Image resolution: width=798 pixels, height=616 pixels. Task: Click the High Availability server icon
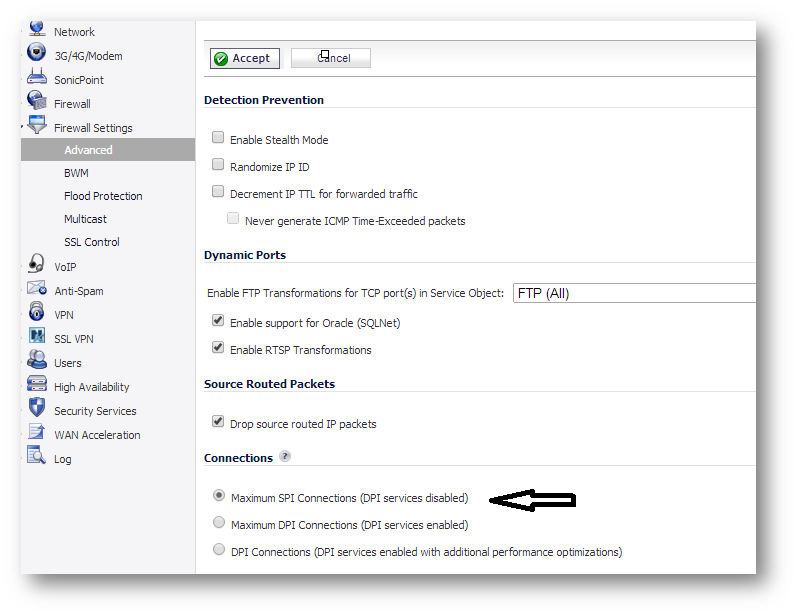coord(37,383)
